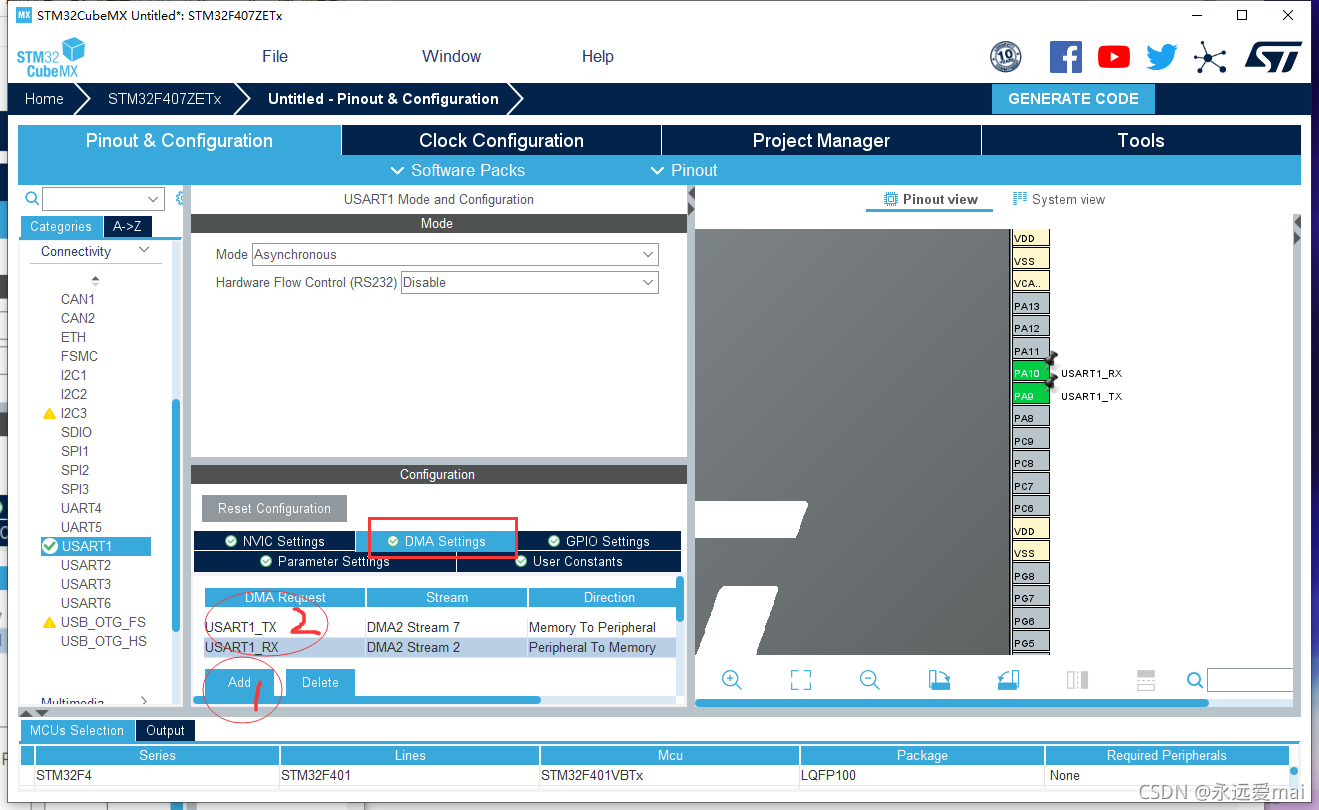1319x810 pixels.
Task: Click the peripheral search magnifier icon
Action: [31, 199]
